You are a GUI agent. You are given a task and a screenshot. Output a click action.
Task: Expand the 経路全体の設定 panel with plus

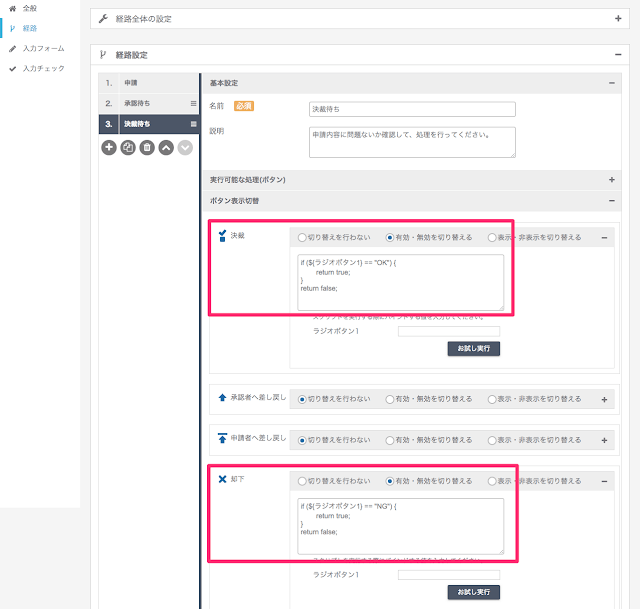pos(618,18)
